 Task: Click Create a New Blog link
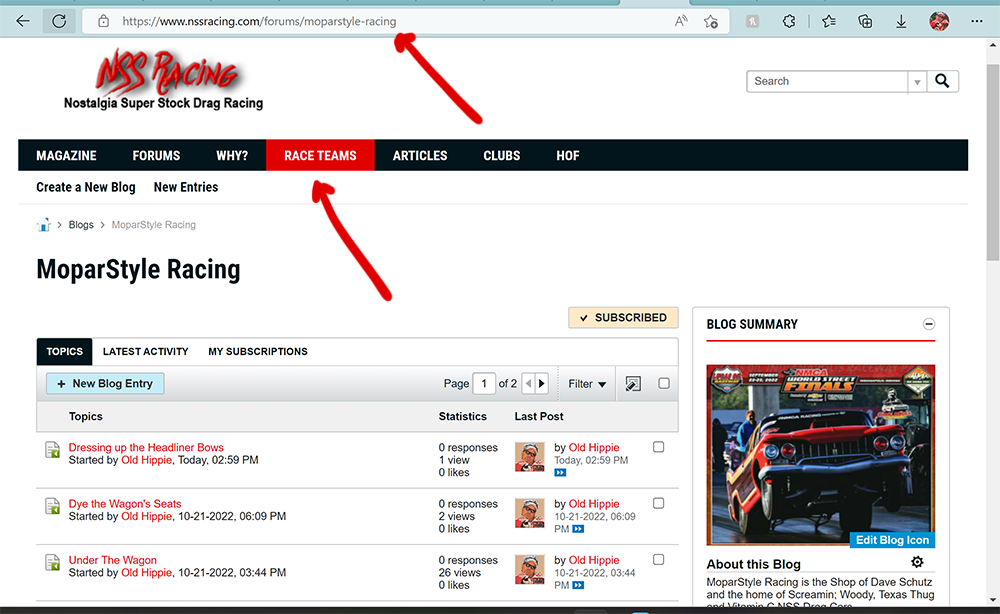85,187
